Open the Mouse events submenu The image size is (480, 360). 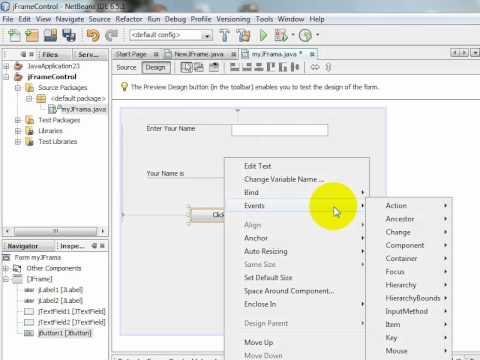coord(409,351)
